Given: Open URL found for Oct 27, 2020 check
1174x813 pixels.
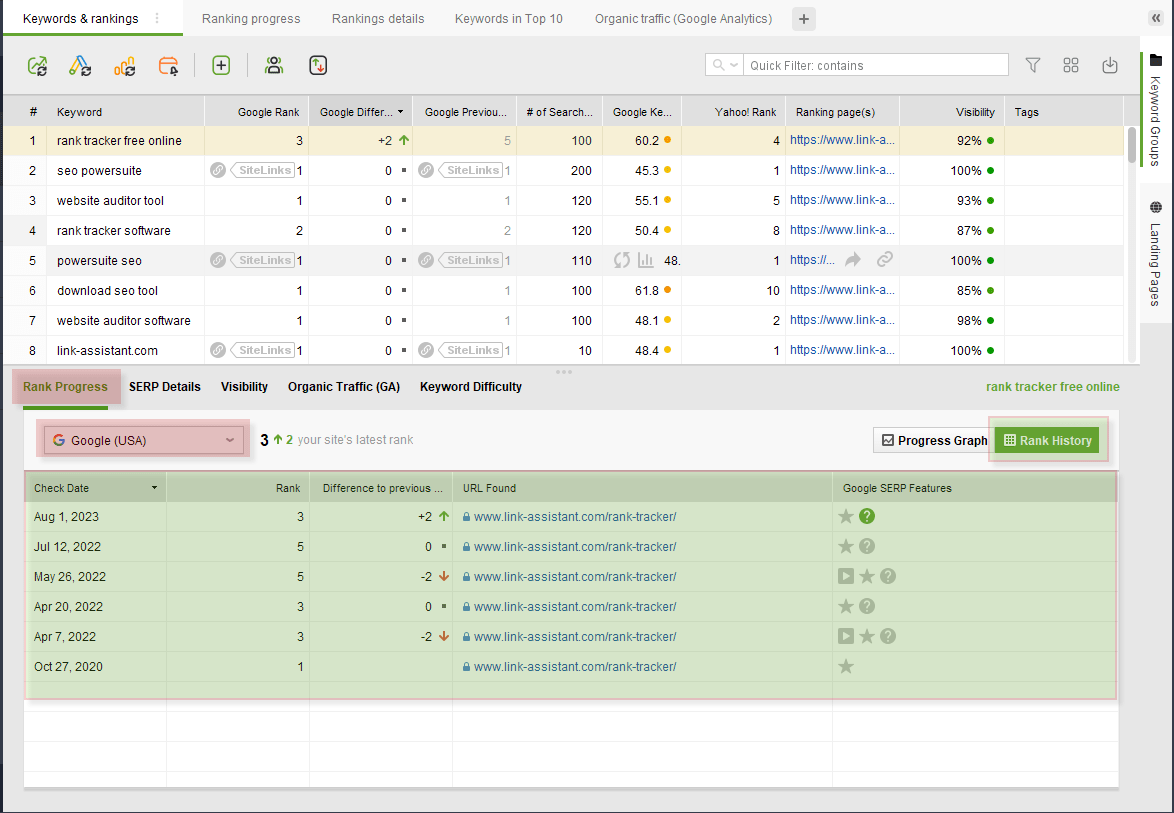Looking at the screenshot, I should tap(575, 666).
